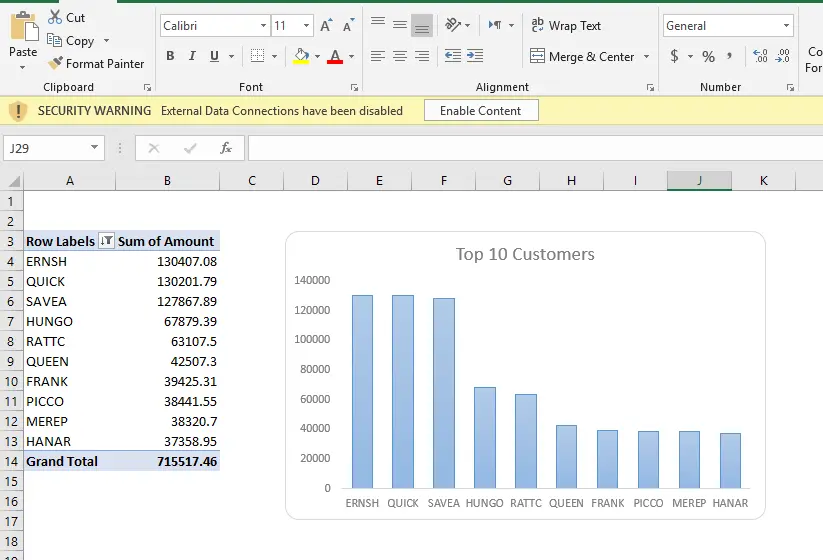Select the HUNGO row label cell

[69, 321]
